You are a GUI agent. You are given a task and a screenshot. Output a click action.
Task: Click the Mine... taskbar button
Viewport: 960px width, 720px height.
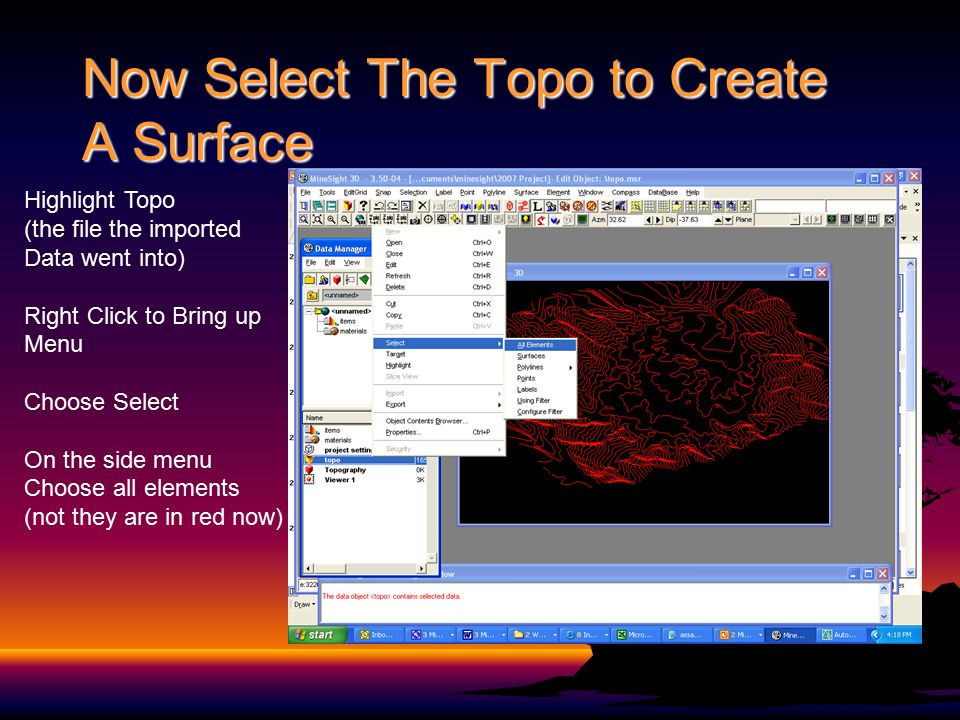790,635
